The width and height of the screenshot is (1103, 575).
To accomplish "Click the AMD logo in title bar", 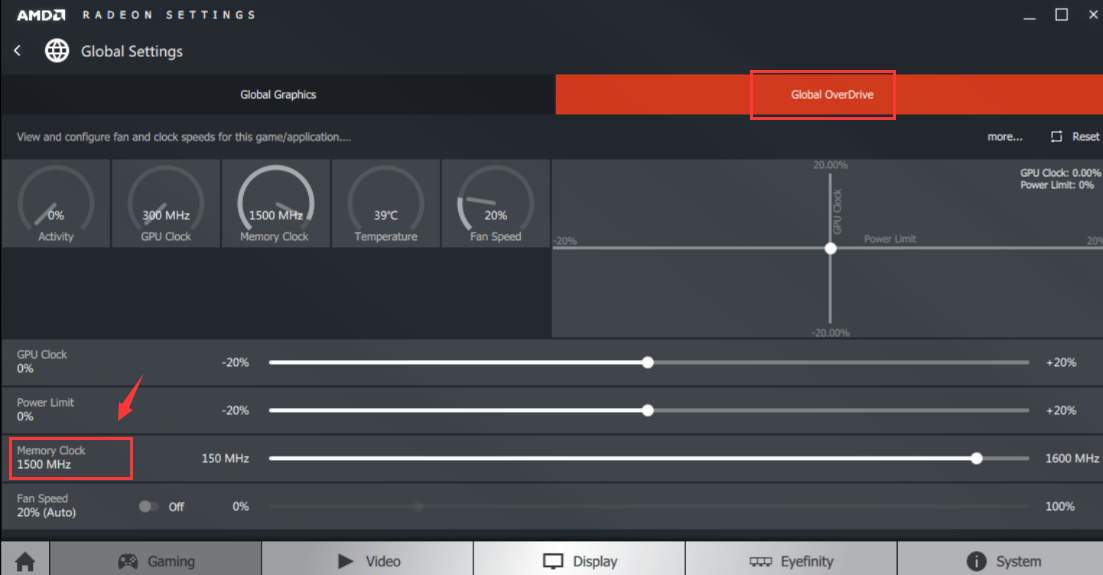I will (x=41, y=15).
